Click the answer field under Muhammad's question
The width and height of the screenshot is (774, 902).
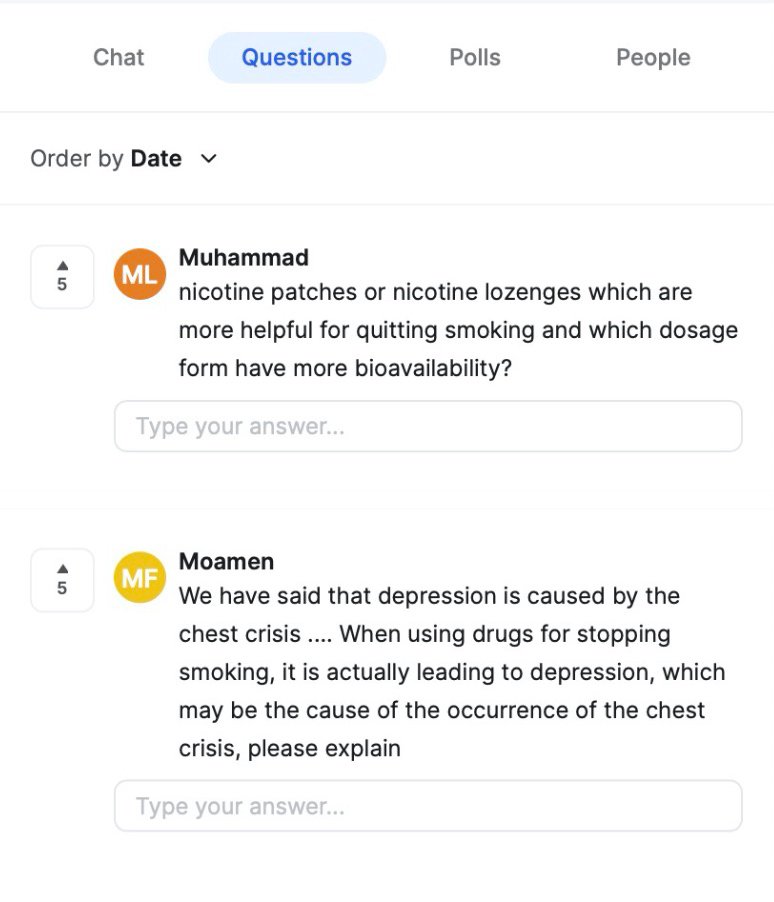pos(428,427)
